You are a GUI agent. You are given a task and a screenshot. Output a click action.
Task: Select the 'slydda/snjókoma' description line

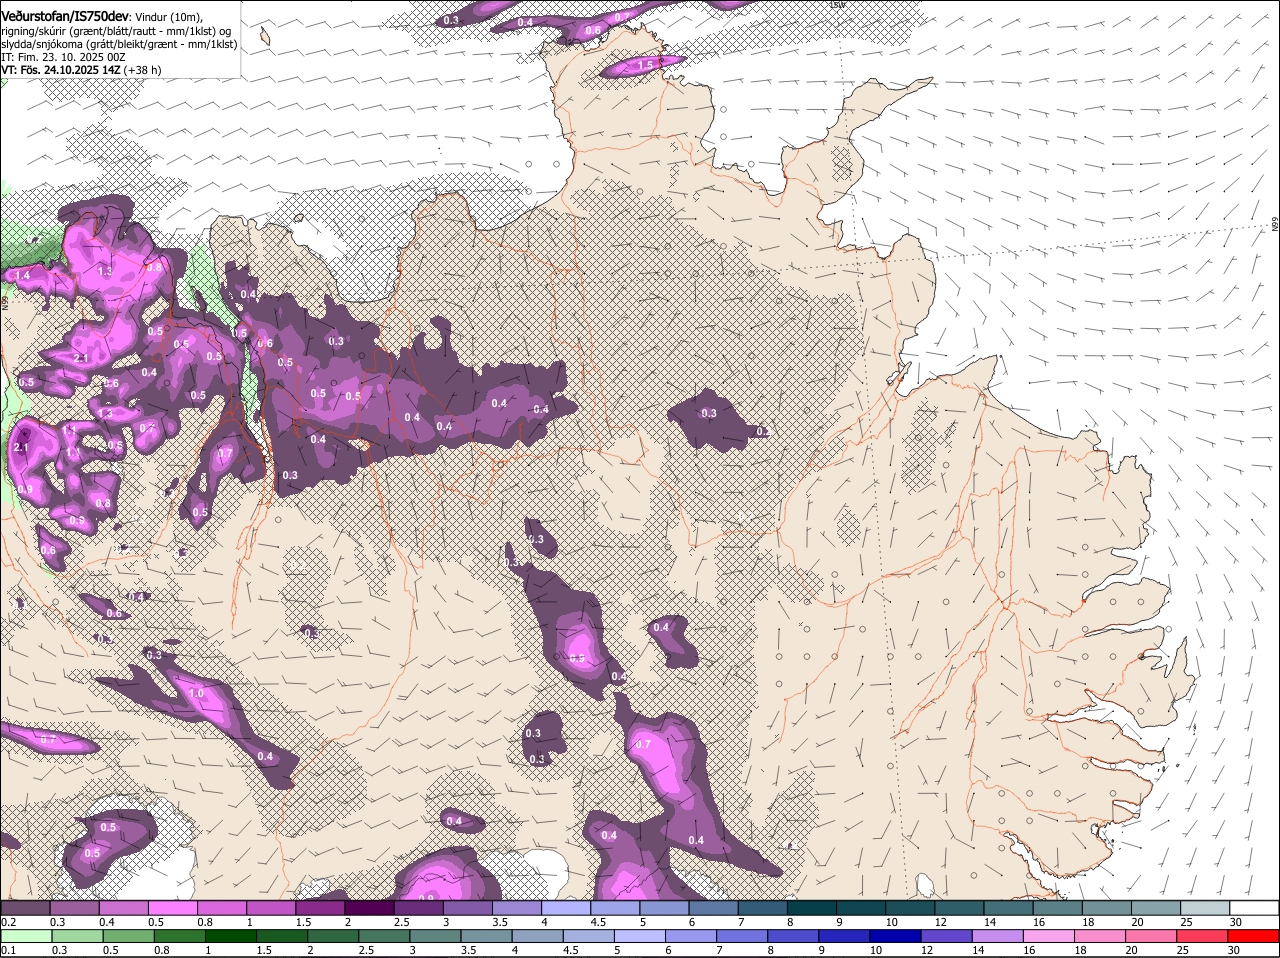pyautogui.click(x=119, y=44)
